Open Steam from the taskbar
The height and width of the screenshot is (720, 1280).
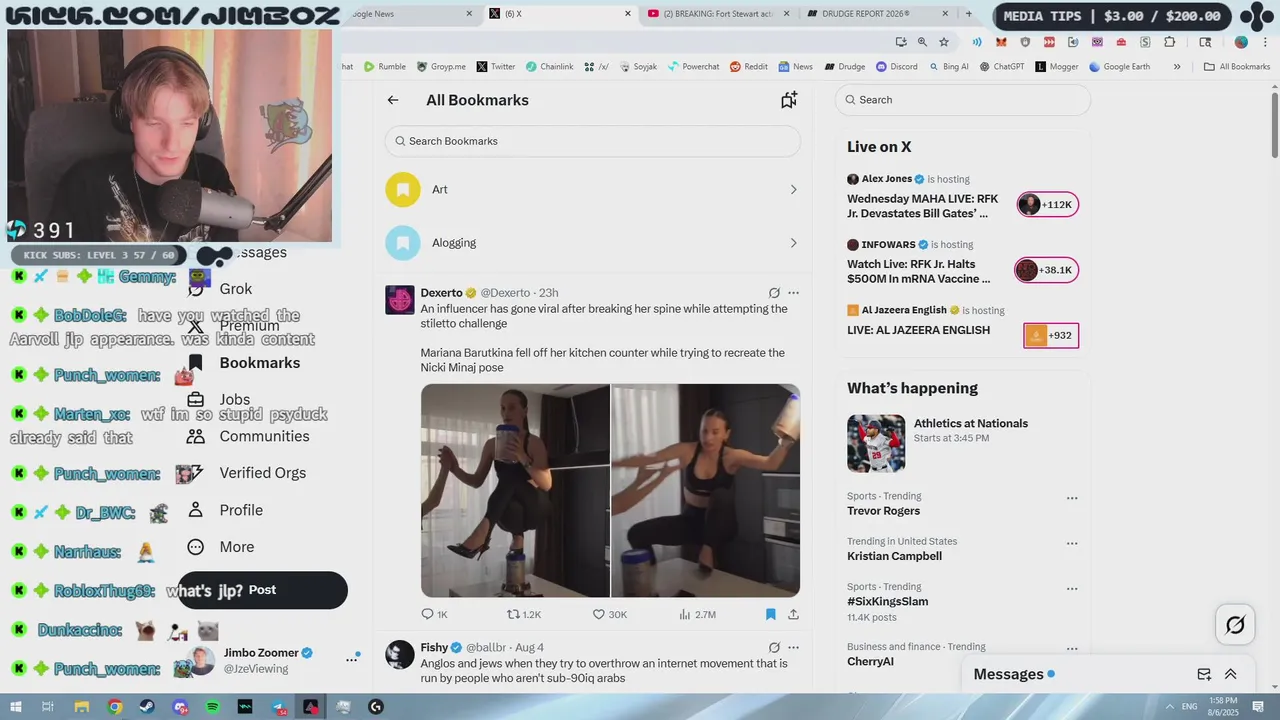[x=147, y=707]
